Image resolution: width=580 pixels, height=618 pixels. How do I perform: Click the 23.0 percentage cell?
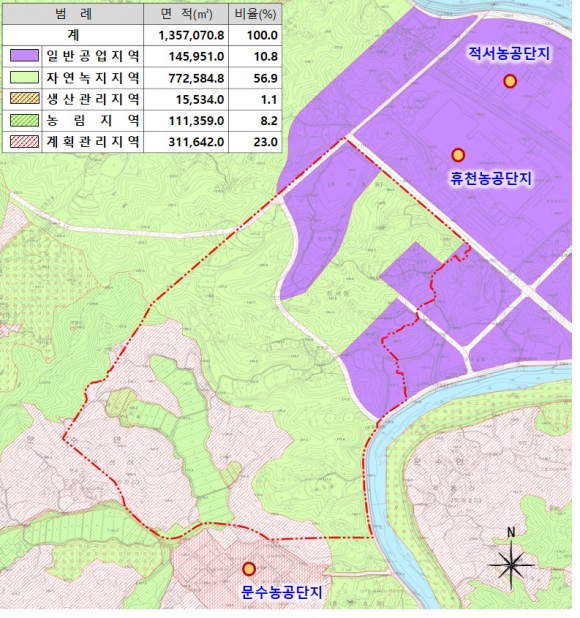[266, 142]
